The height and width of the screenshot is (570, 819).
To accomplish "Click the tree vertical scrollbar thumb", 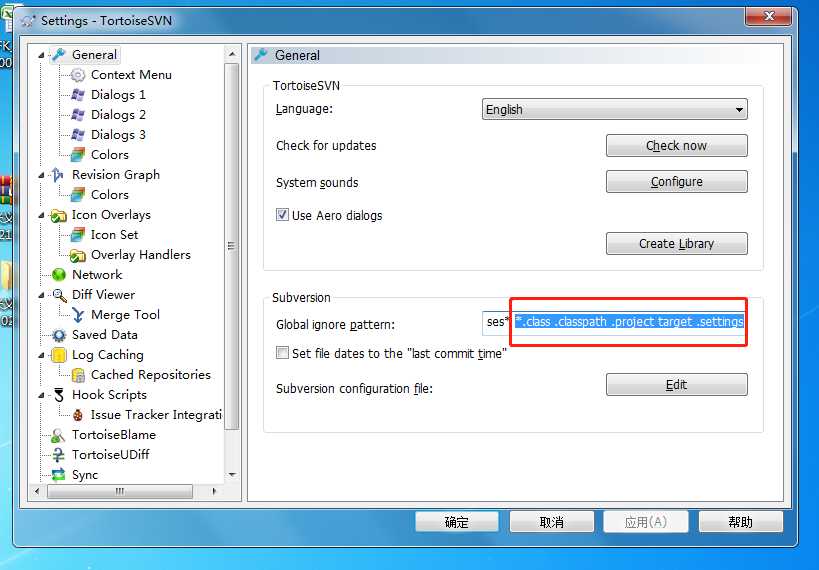I will (232, 246).
